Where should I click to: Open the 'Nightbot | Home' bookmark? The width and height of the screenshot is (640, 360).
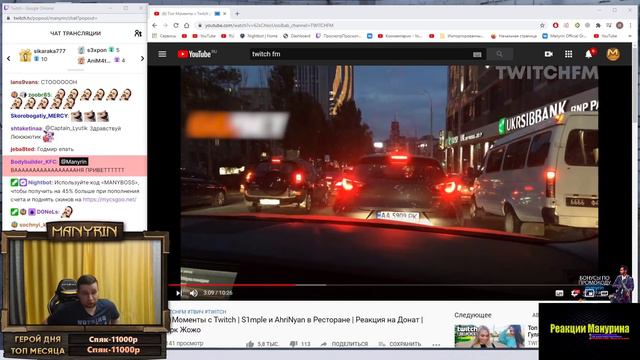click(259, 36)
